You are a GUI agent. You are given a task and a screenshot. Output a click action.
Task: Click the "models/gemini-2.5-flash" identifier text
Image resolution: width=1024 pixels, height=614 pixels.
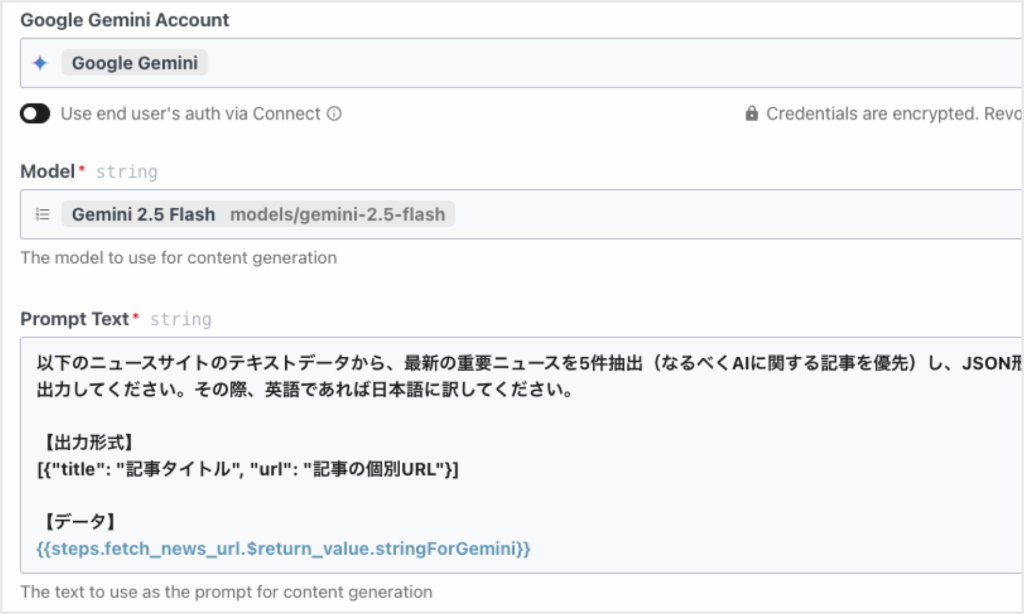pos(337,214)
